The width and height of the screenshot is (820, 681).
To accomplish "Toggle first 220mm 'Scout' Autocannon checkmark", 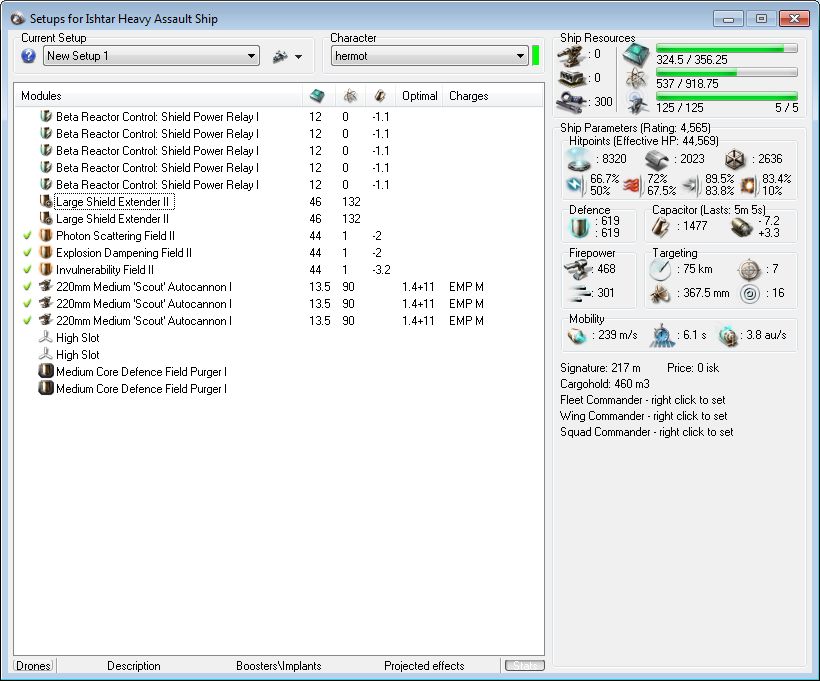I will pyautogui.click(x=27, y=287).
